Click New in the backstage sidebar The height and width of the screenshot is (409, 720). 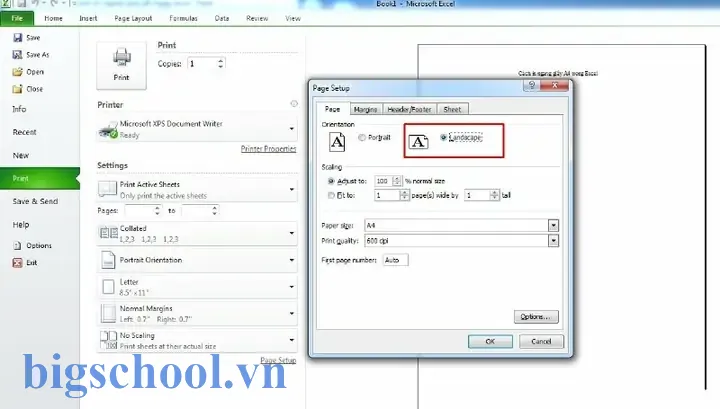tap(21, 156)
